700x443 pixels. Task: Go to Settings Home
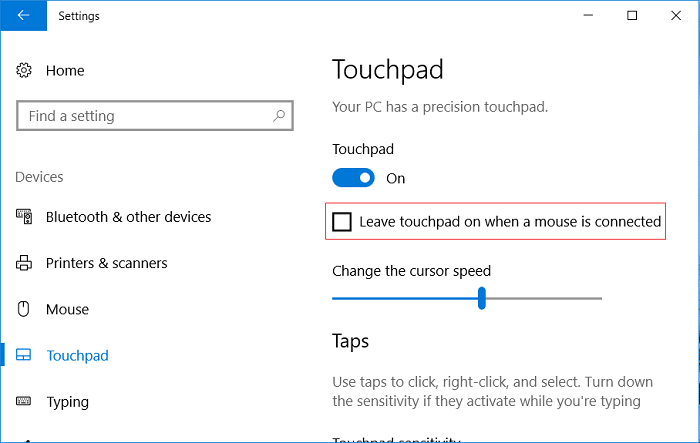point(65,71)
